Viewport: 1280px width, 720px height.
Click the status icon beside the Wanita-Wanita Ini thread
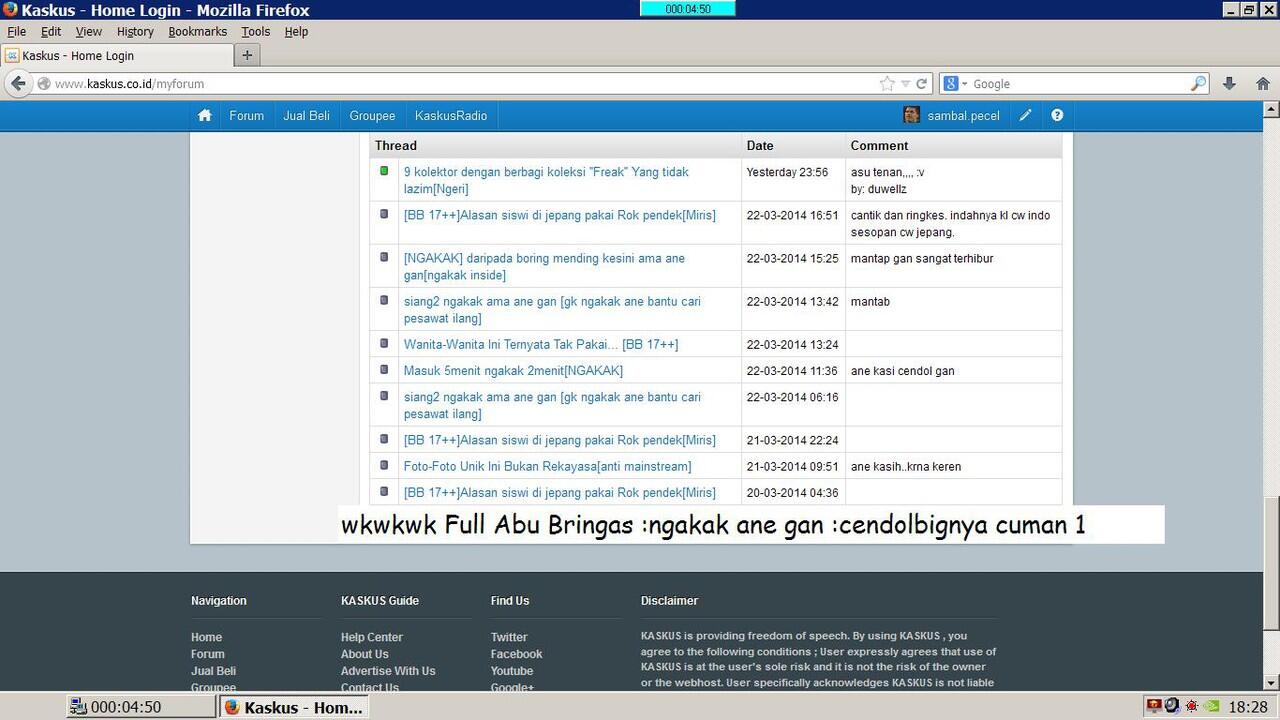(384, 343)
